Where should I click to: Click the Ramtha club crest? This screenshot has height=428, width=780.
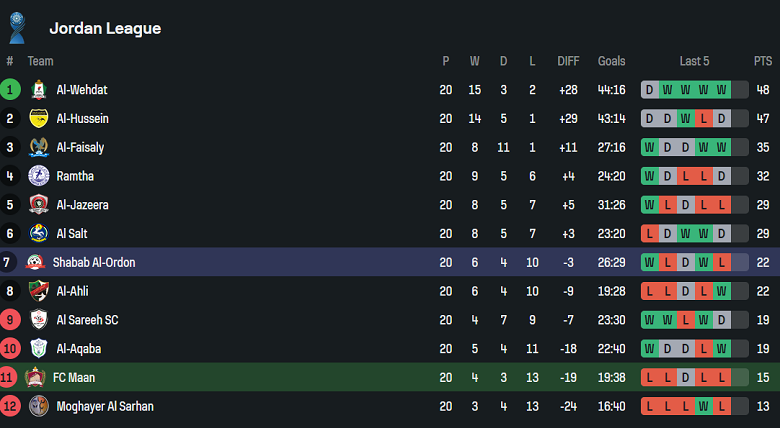[39, 176]
